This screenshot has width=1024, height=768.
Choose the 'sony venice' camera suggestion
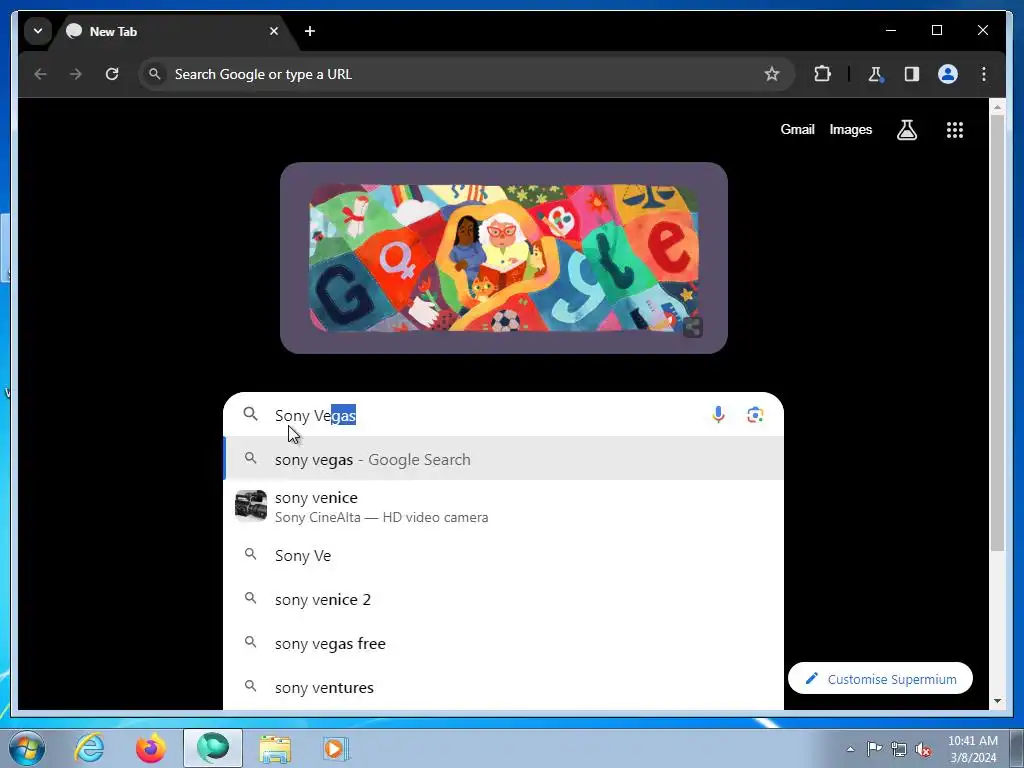pos(503,507)
